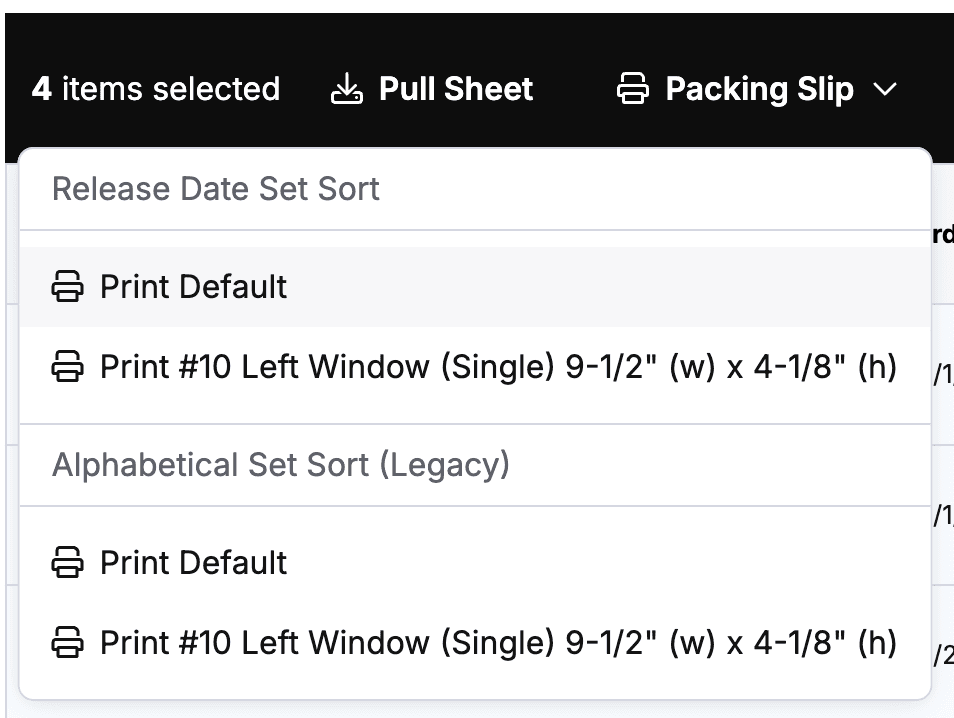The image size is (954, 718).
Task: Click the 9-1/2" (w) x 4-1/8" (h) size text in Release Date section
Action: 731,368
